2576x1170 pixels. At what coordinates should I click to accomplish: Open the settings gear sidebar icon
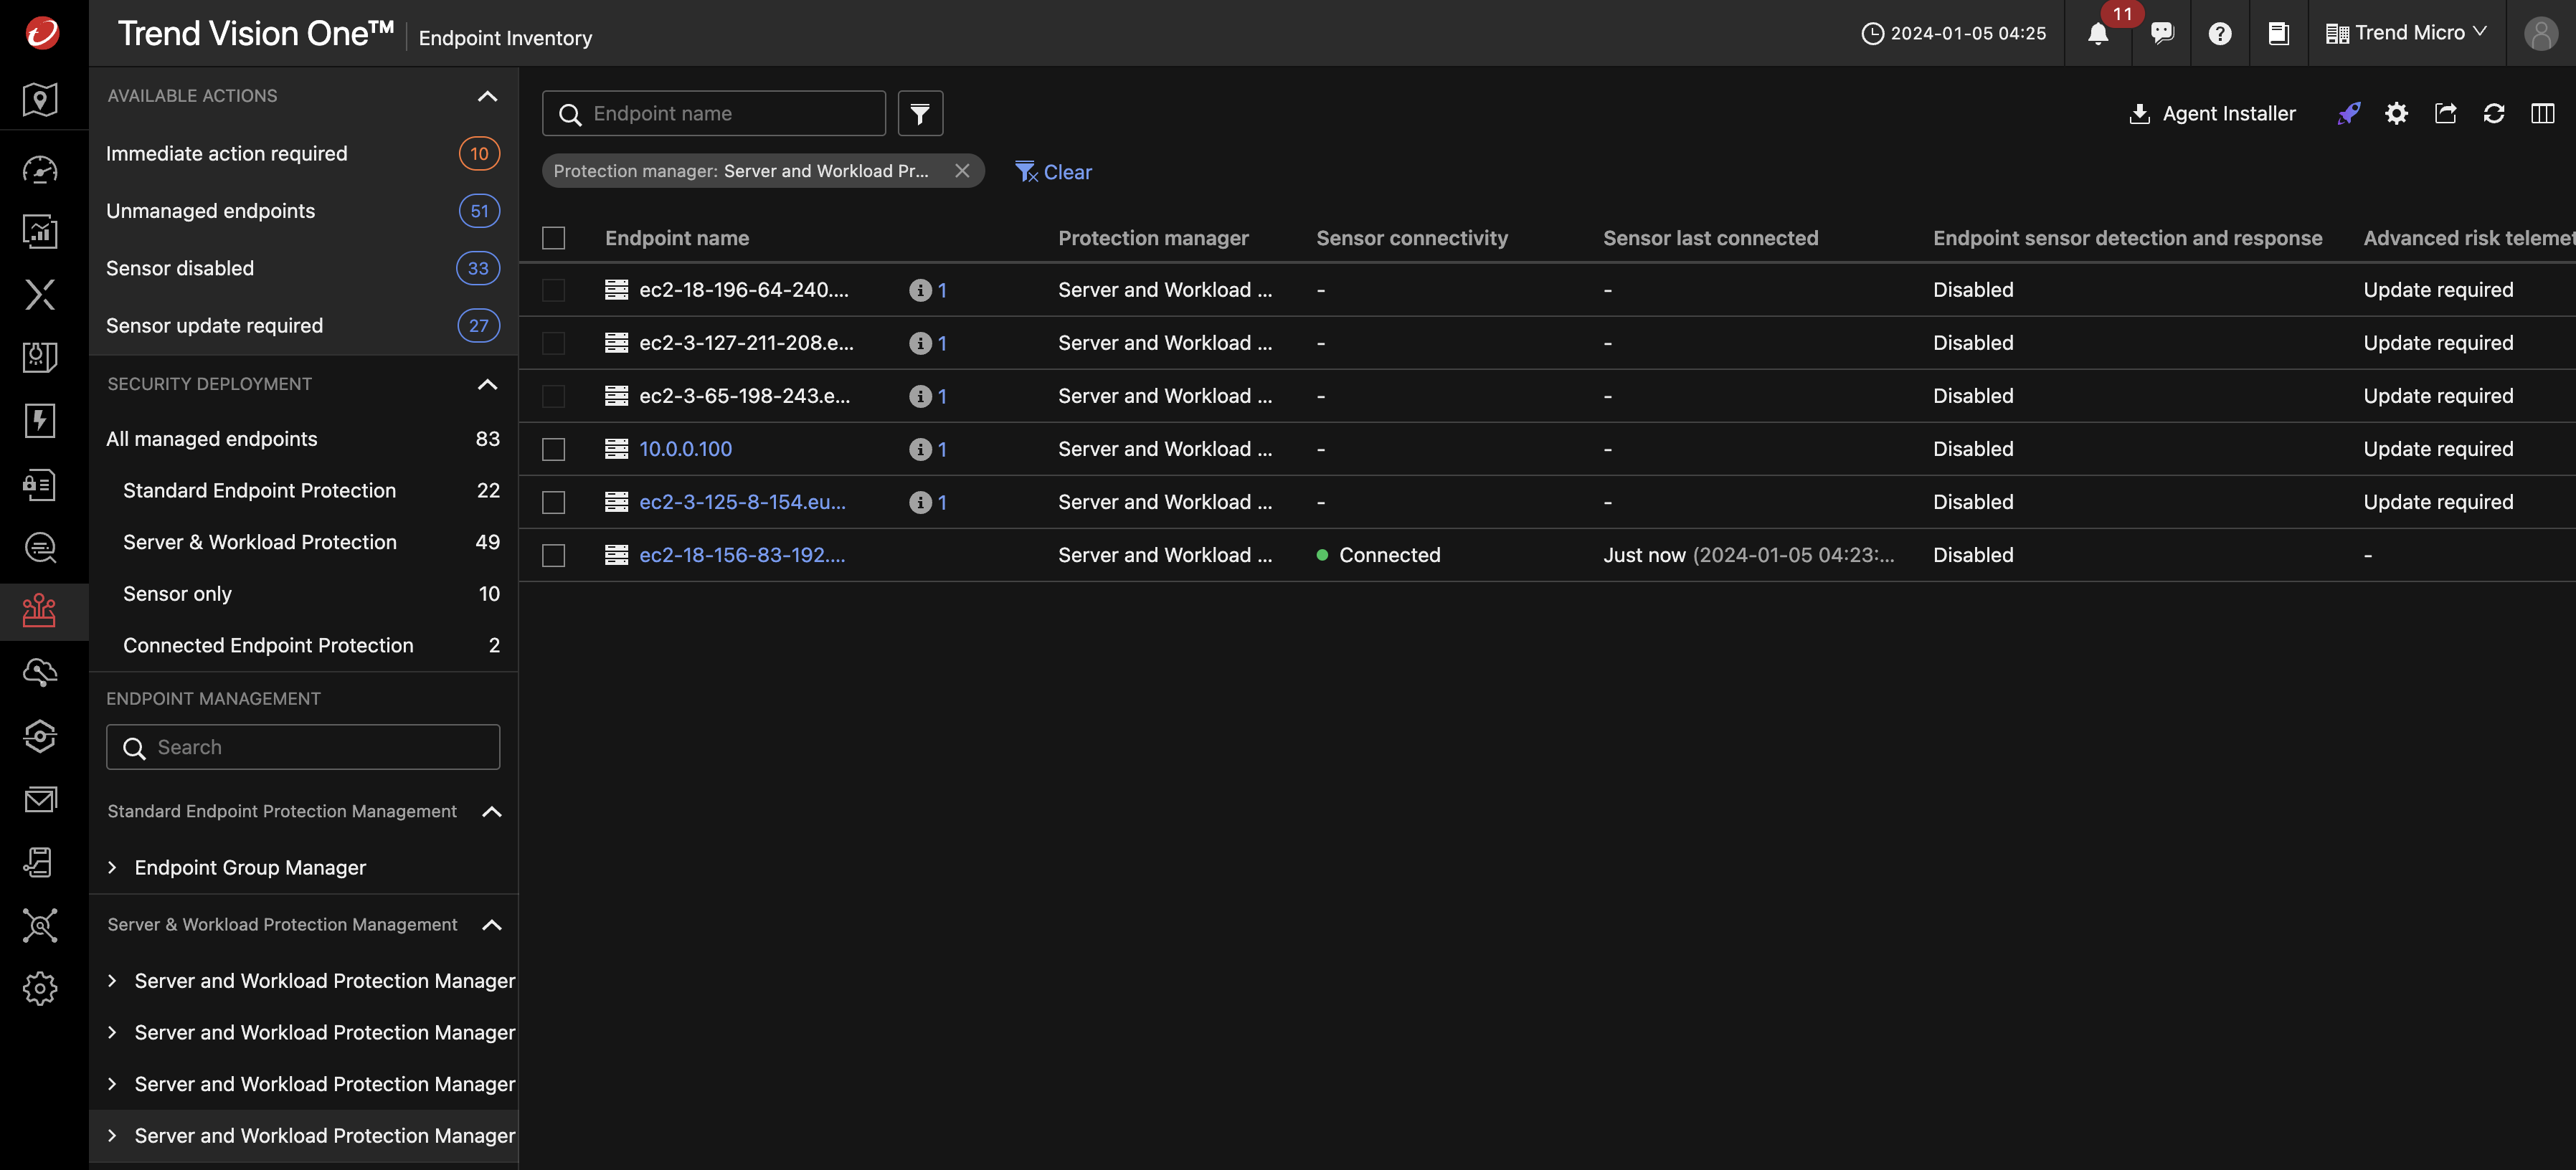(40, 988)
